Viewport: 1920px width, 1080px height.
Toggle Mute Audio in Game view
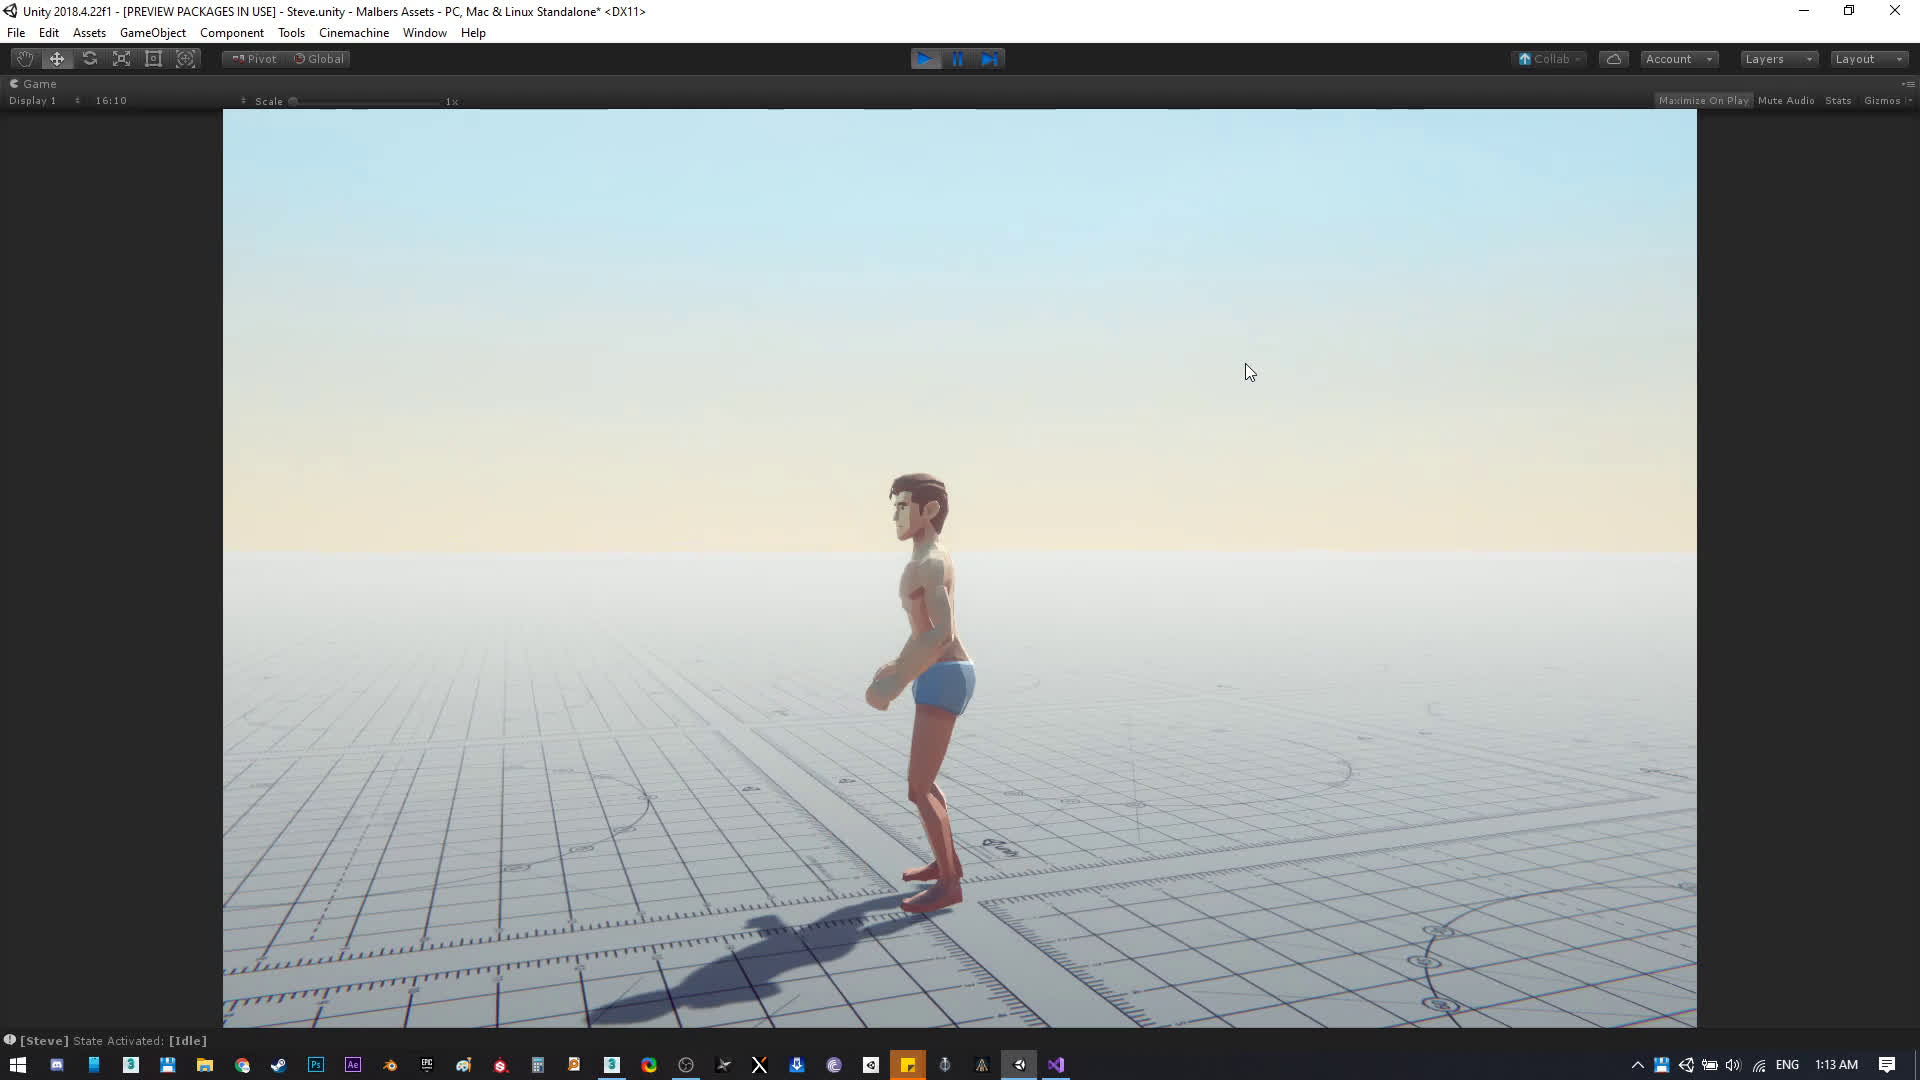tap(1785, 101)
